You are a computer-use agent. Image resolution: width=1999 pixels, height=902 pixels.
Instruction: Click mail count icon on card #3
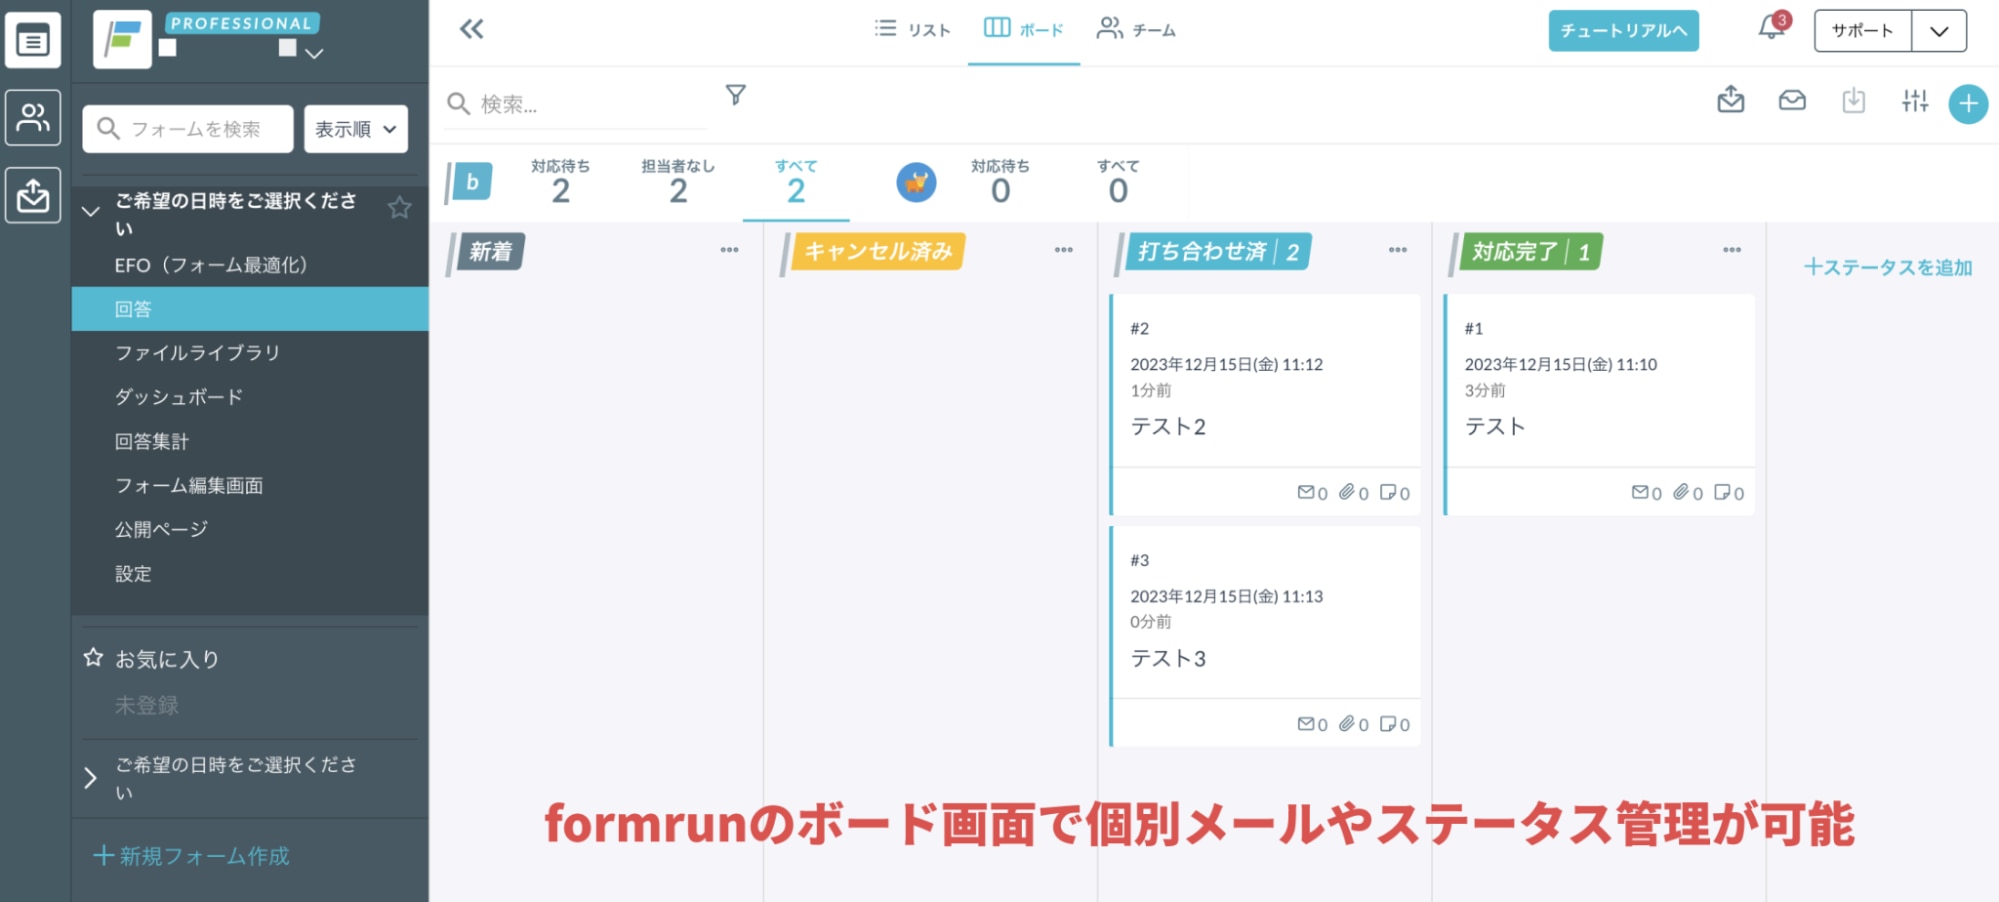[1306, 723]
